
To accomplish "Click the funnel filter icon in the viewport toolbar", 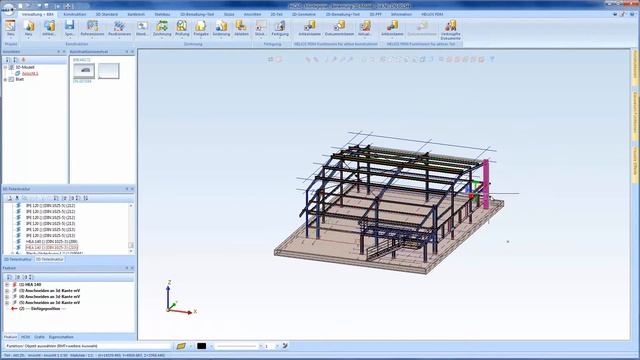I will pos(492,60).
